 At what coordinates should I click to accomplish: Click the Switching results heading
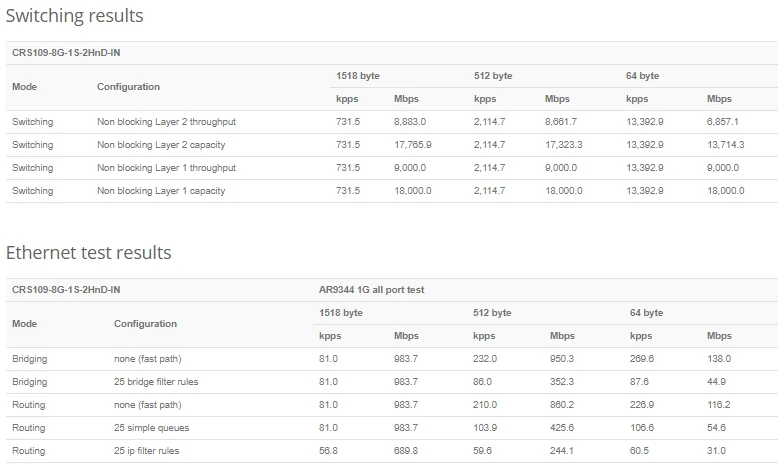[x=75, y=16]
